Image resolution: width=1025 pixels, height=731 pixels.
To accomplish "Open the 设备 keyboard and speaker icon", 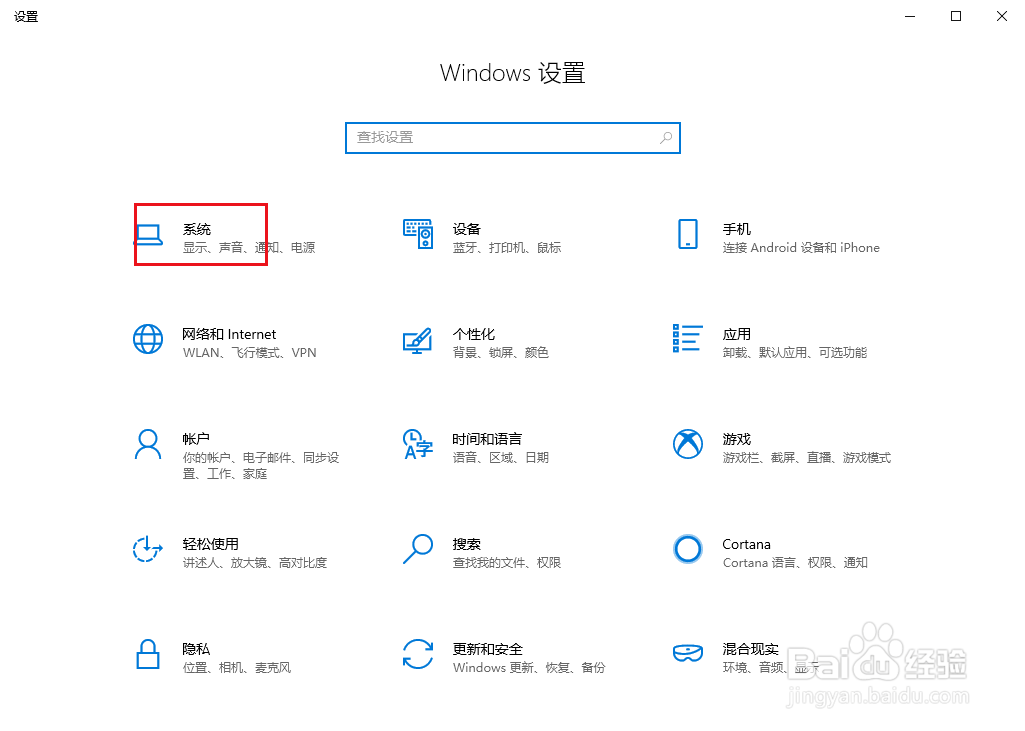I will pos(418,234).
